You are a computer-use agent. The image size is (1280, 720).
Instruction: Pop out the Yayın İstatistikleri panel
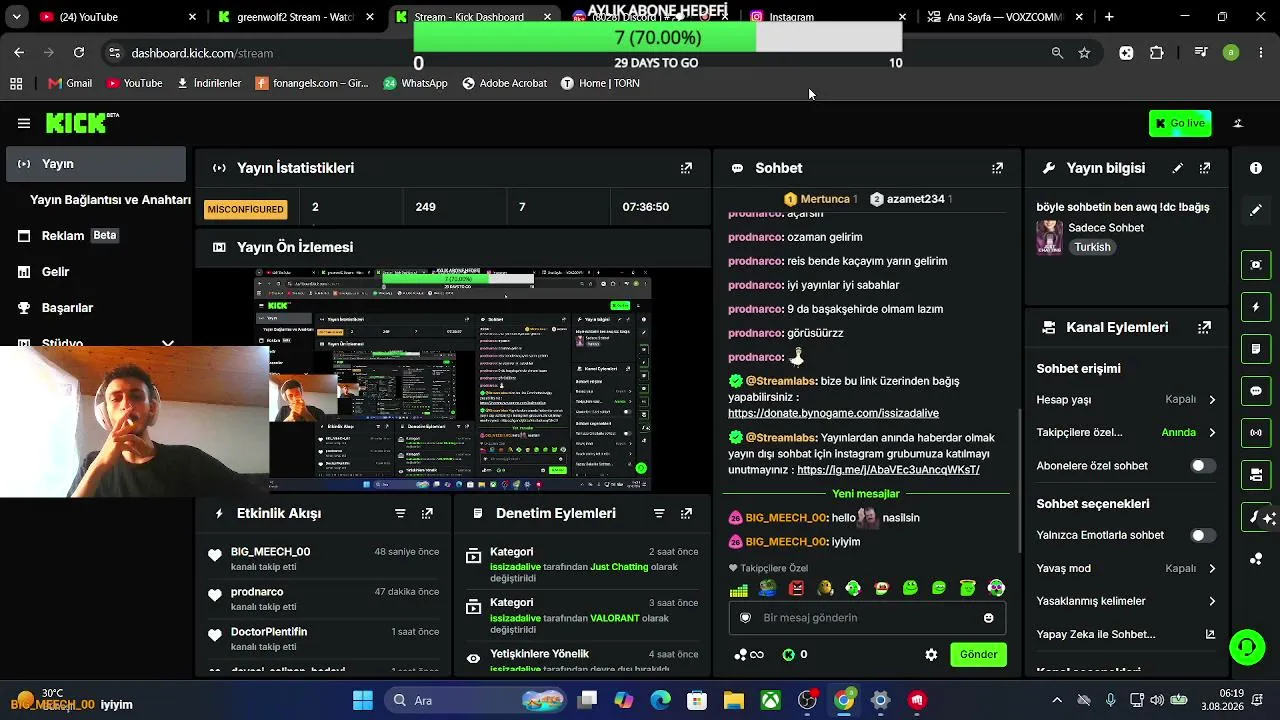686,168
